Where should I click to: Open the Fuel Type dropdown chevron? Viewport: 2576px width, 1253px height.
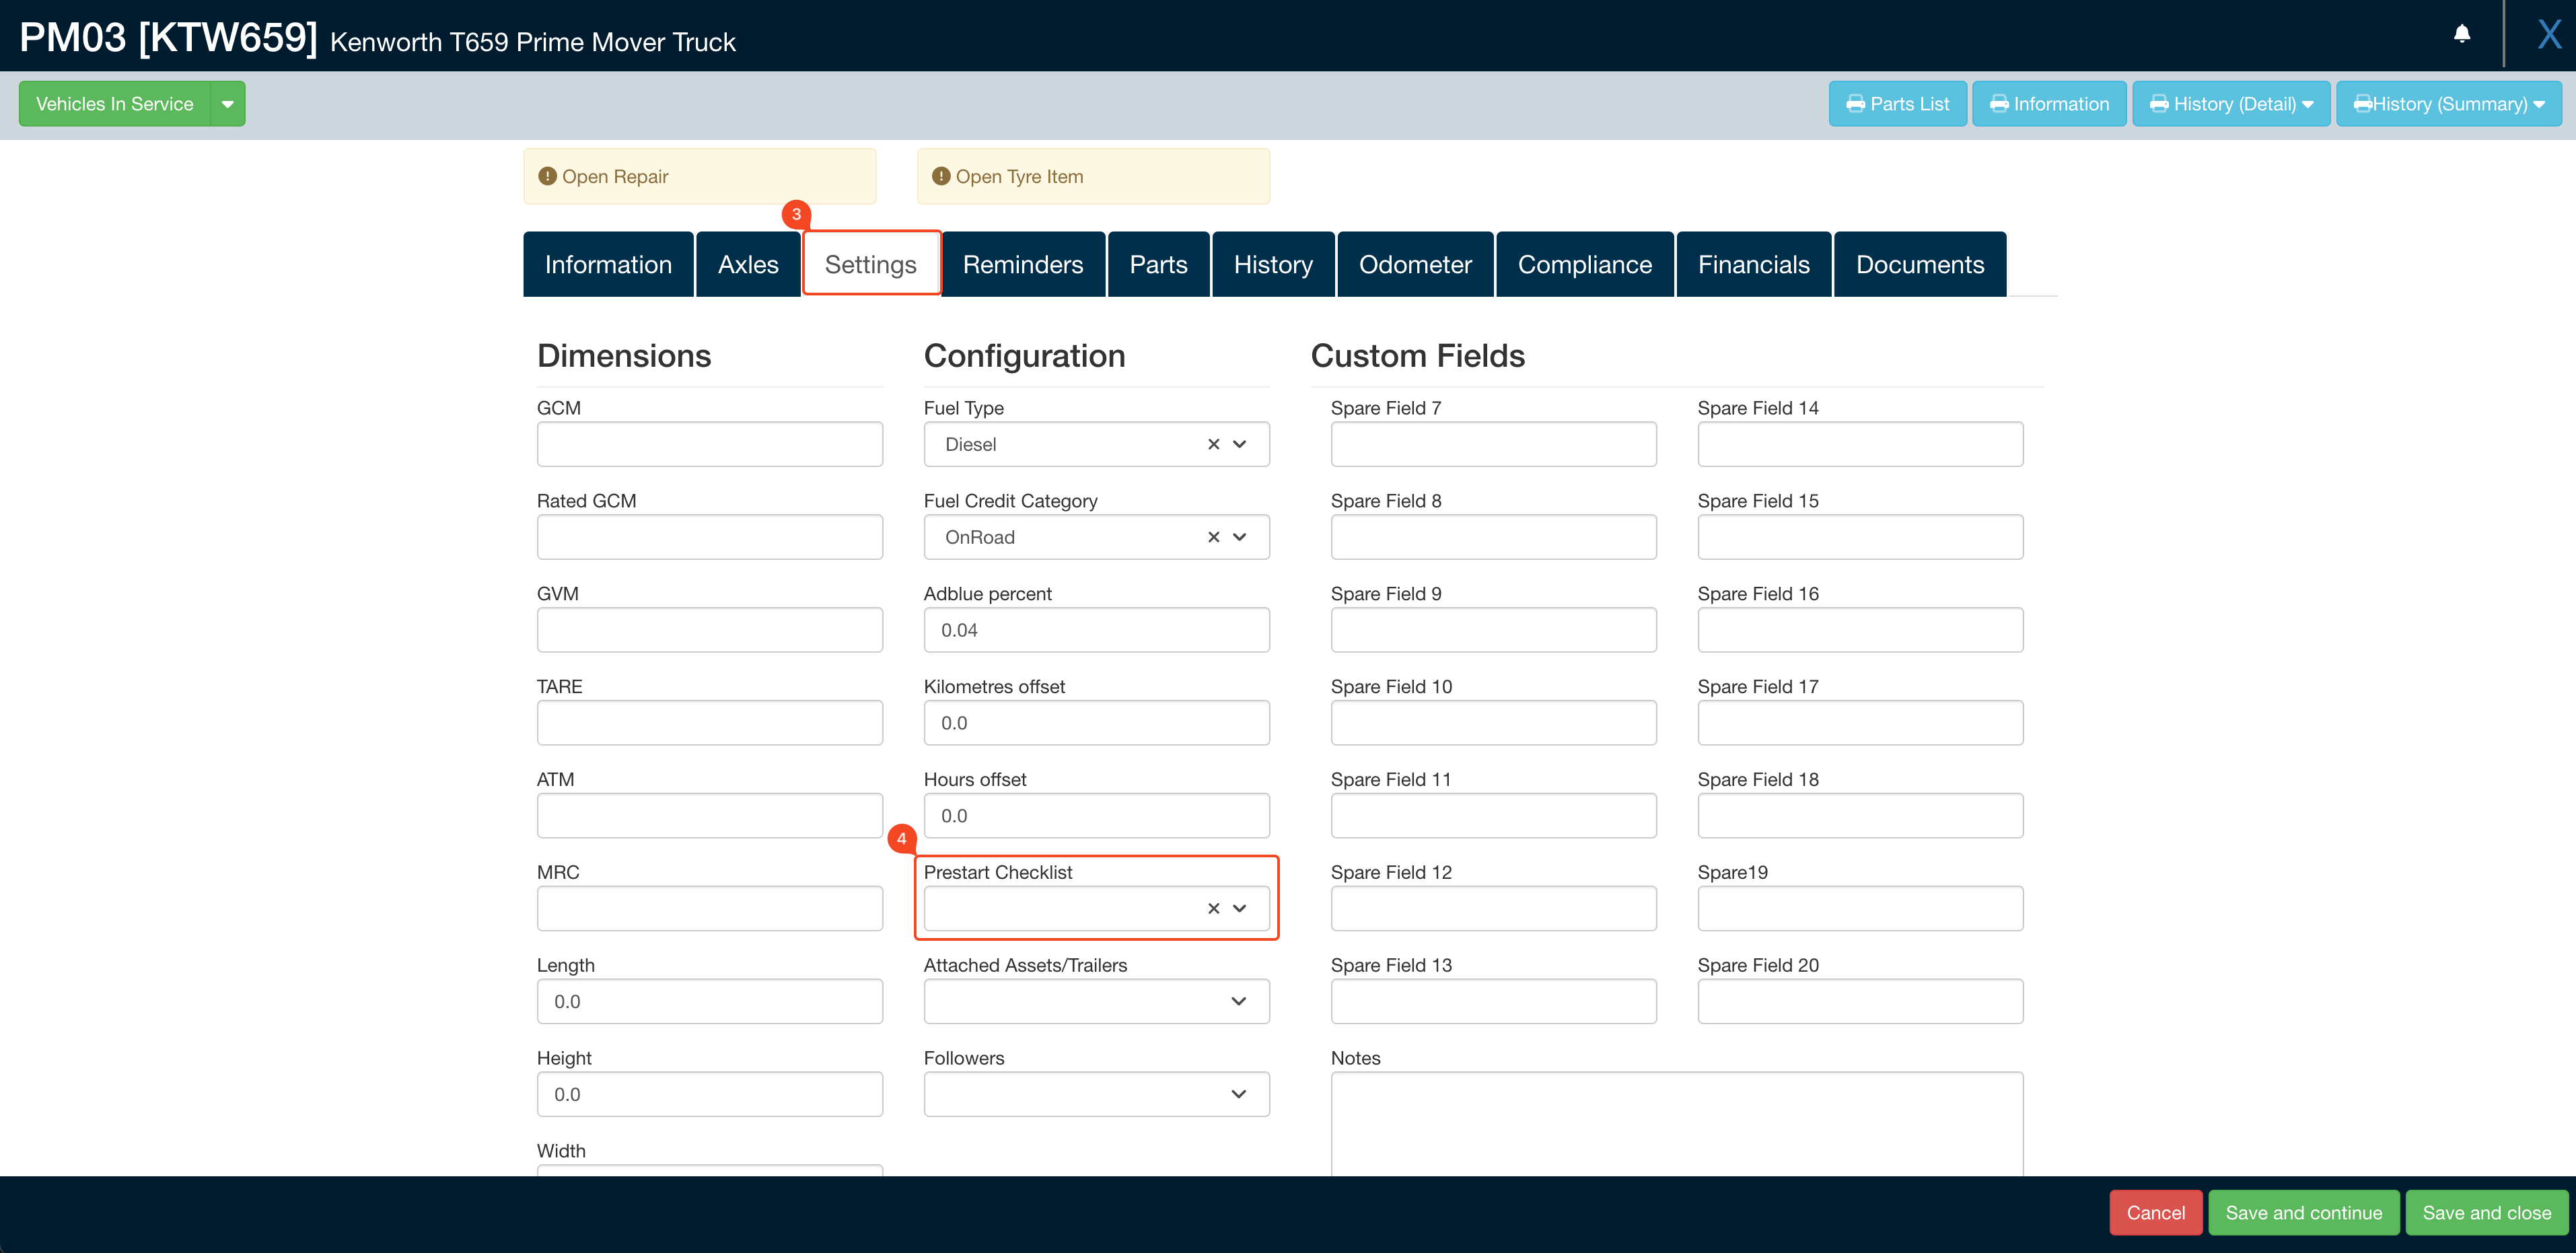tap(1240, 444)
